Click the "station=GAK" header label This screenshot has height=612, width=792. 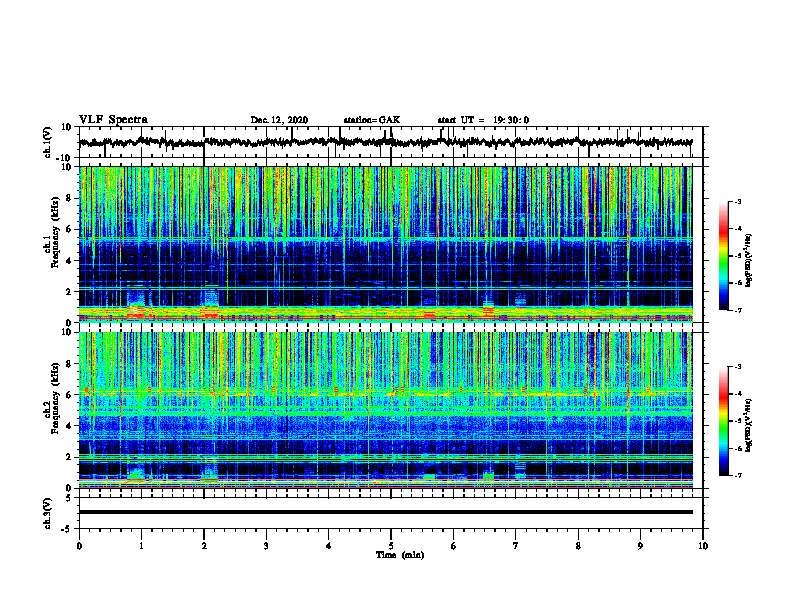coord(372,120)
